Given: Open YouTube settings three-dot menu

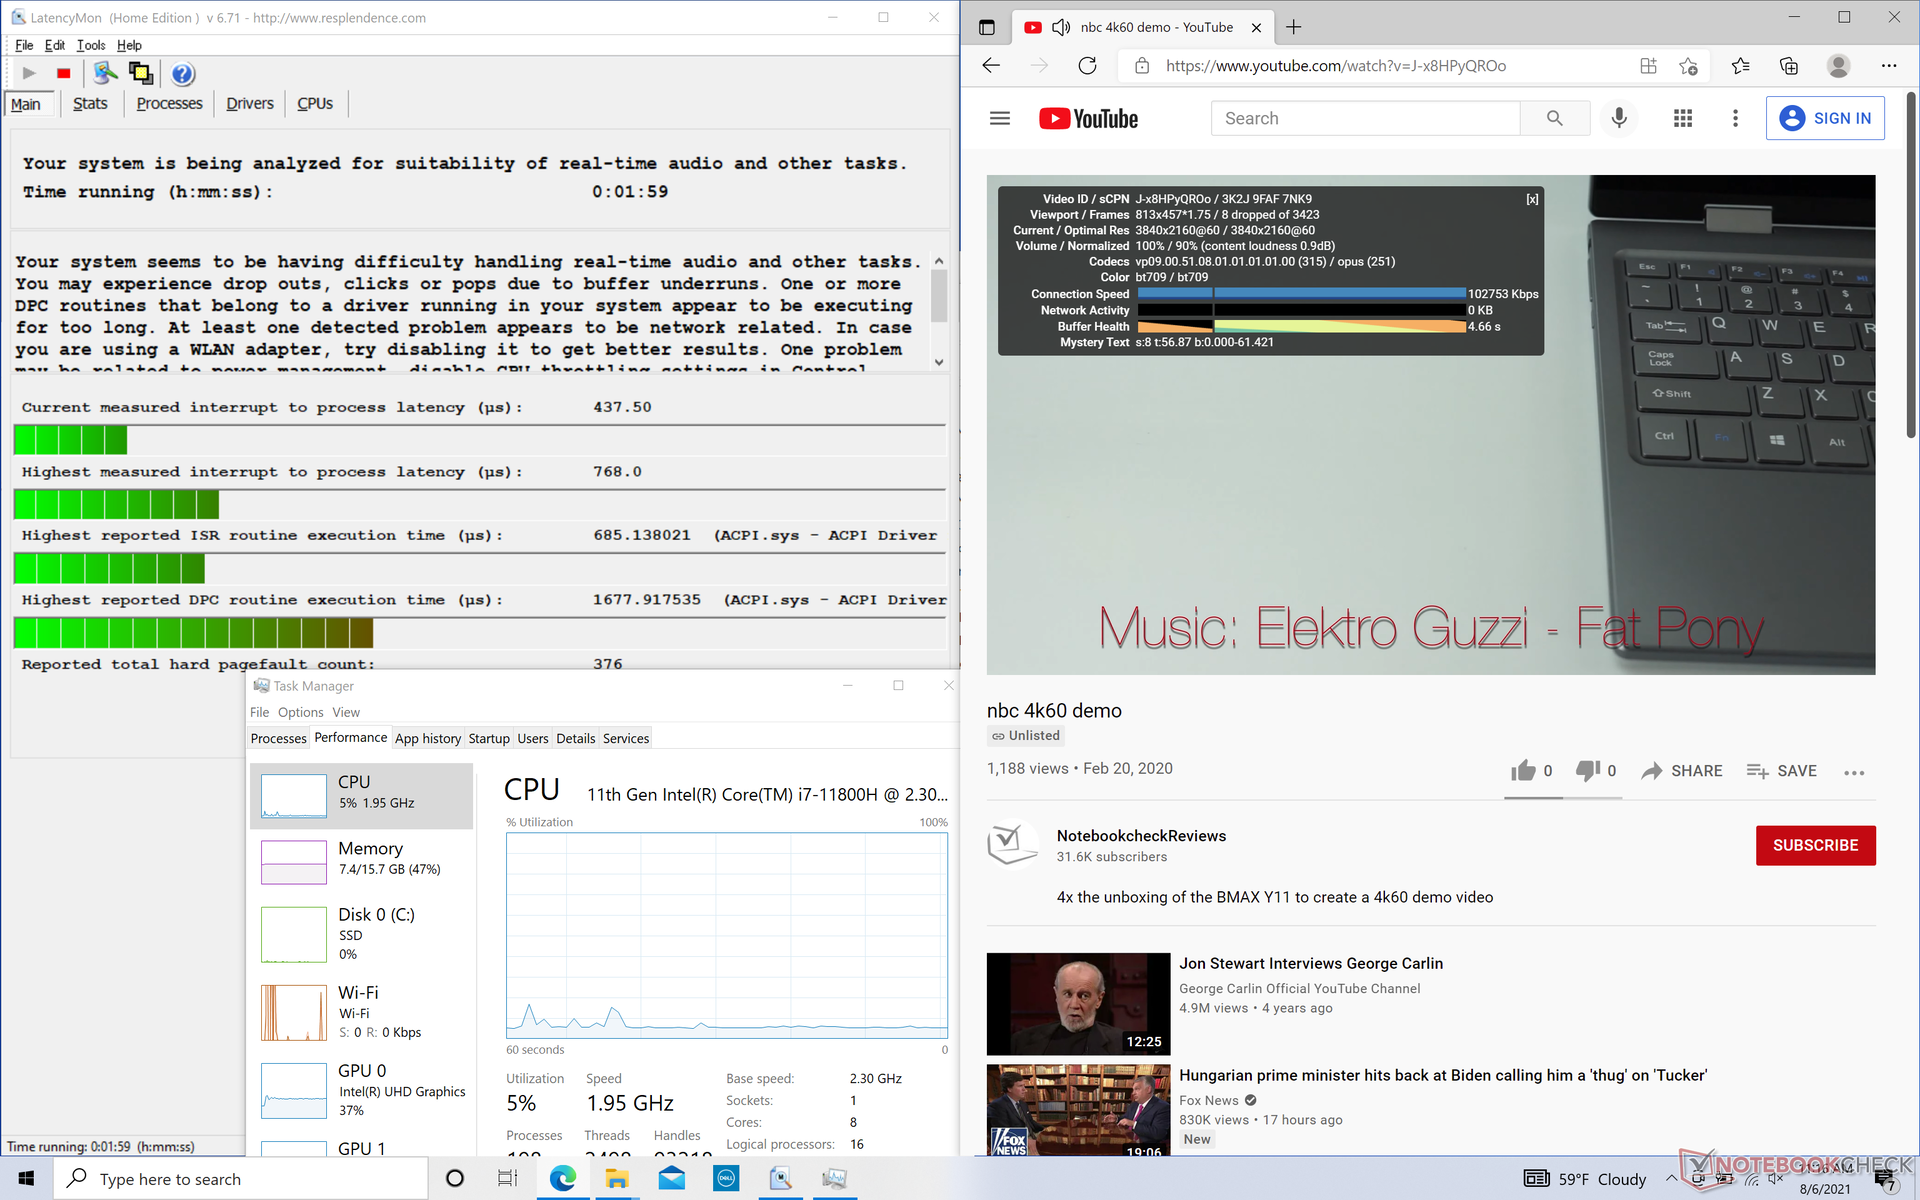Looking at the screenshot, I should [1735, 118].
